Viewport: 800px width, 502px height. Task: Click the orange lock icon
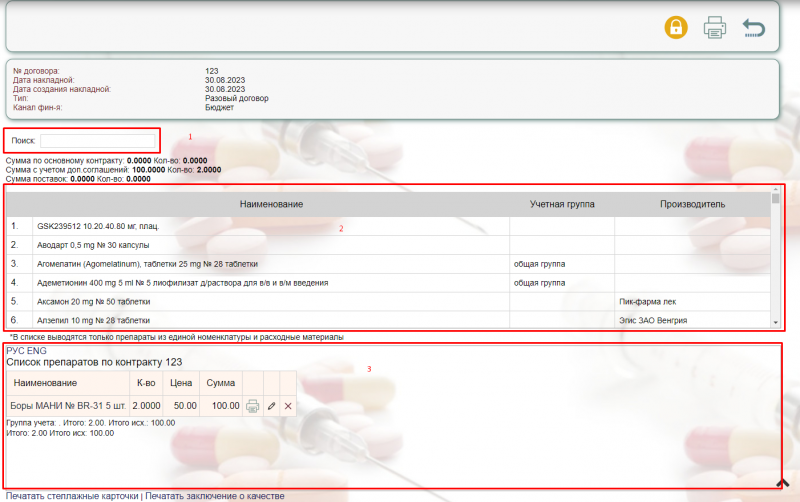point(676,27)
